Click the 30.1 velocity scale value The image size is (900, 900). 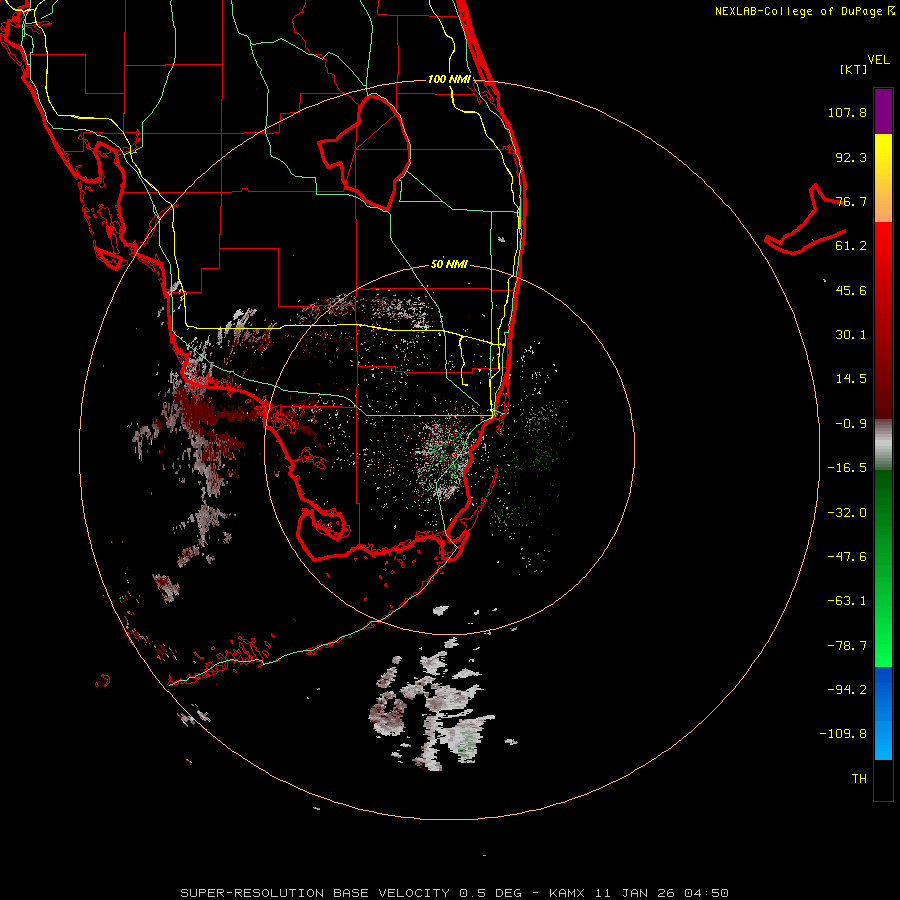(x=851, y=335)
